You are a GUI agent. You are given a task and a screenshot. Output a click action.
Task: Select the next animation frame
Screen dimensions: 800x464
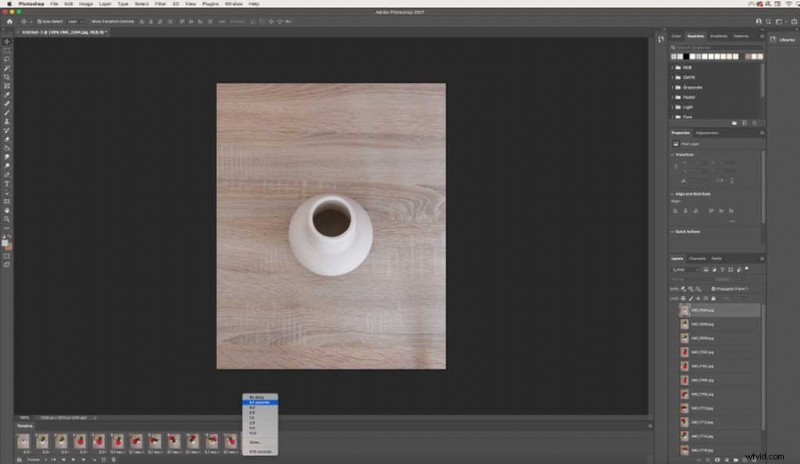(83, 459)
